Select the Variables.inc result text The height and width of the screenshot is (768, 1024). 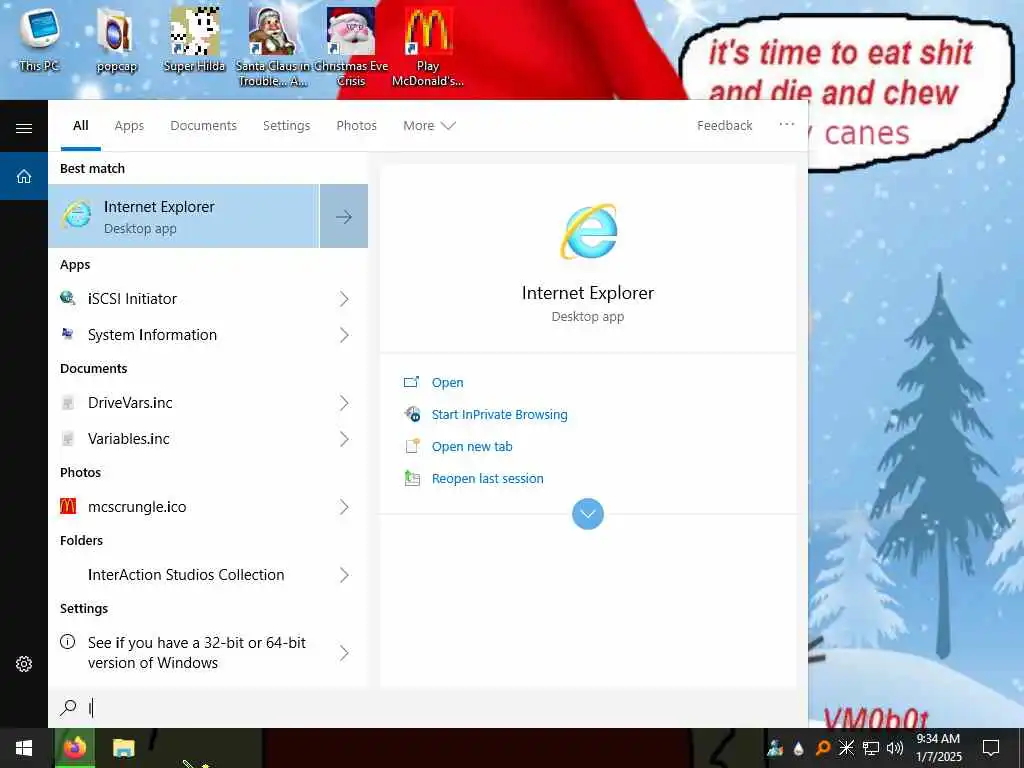[129, 439]
